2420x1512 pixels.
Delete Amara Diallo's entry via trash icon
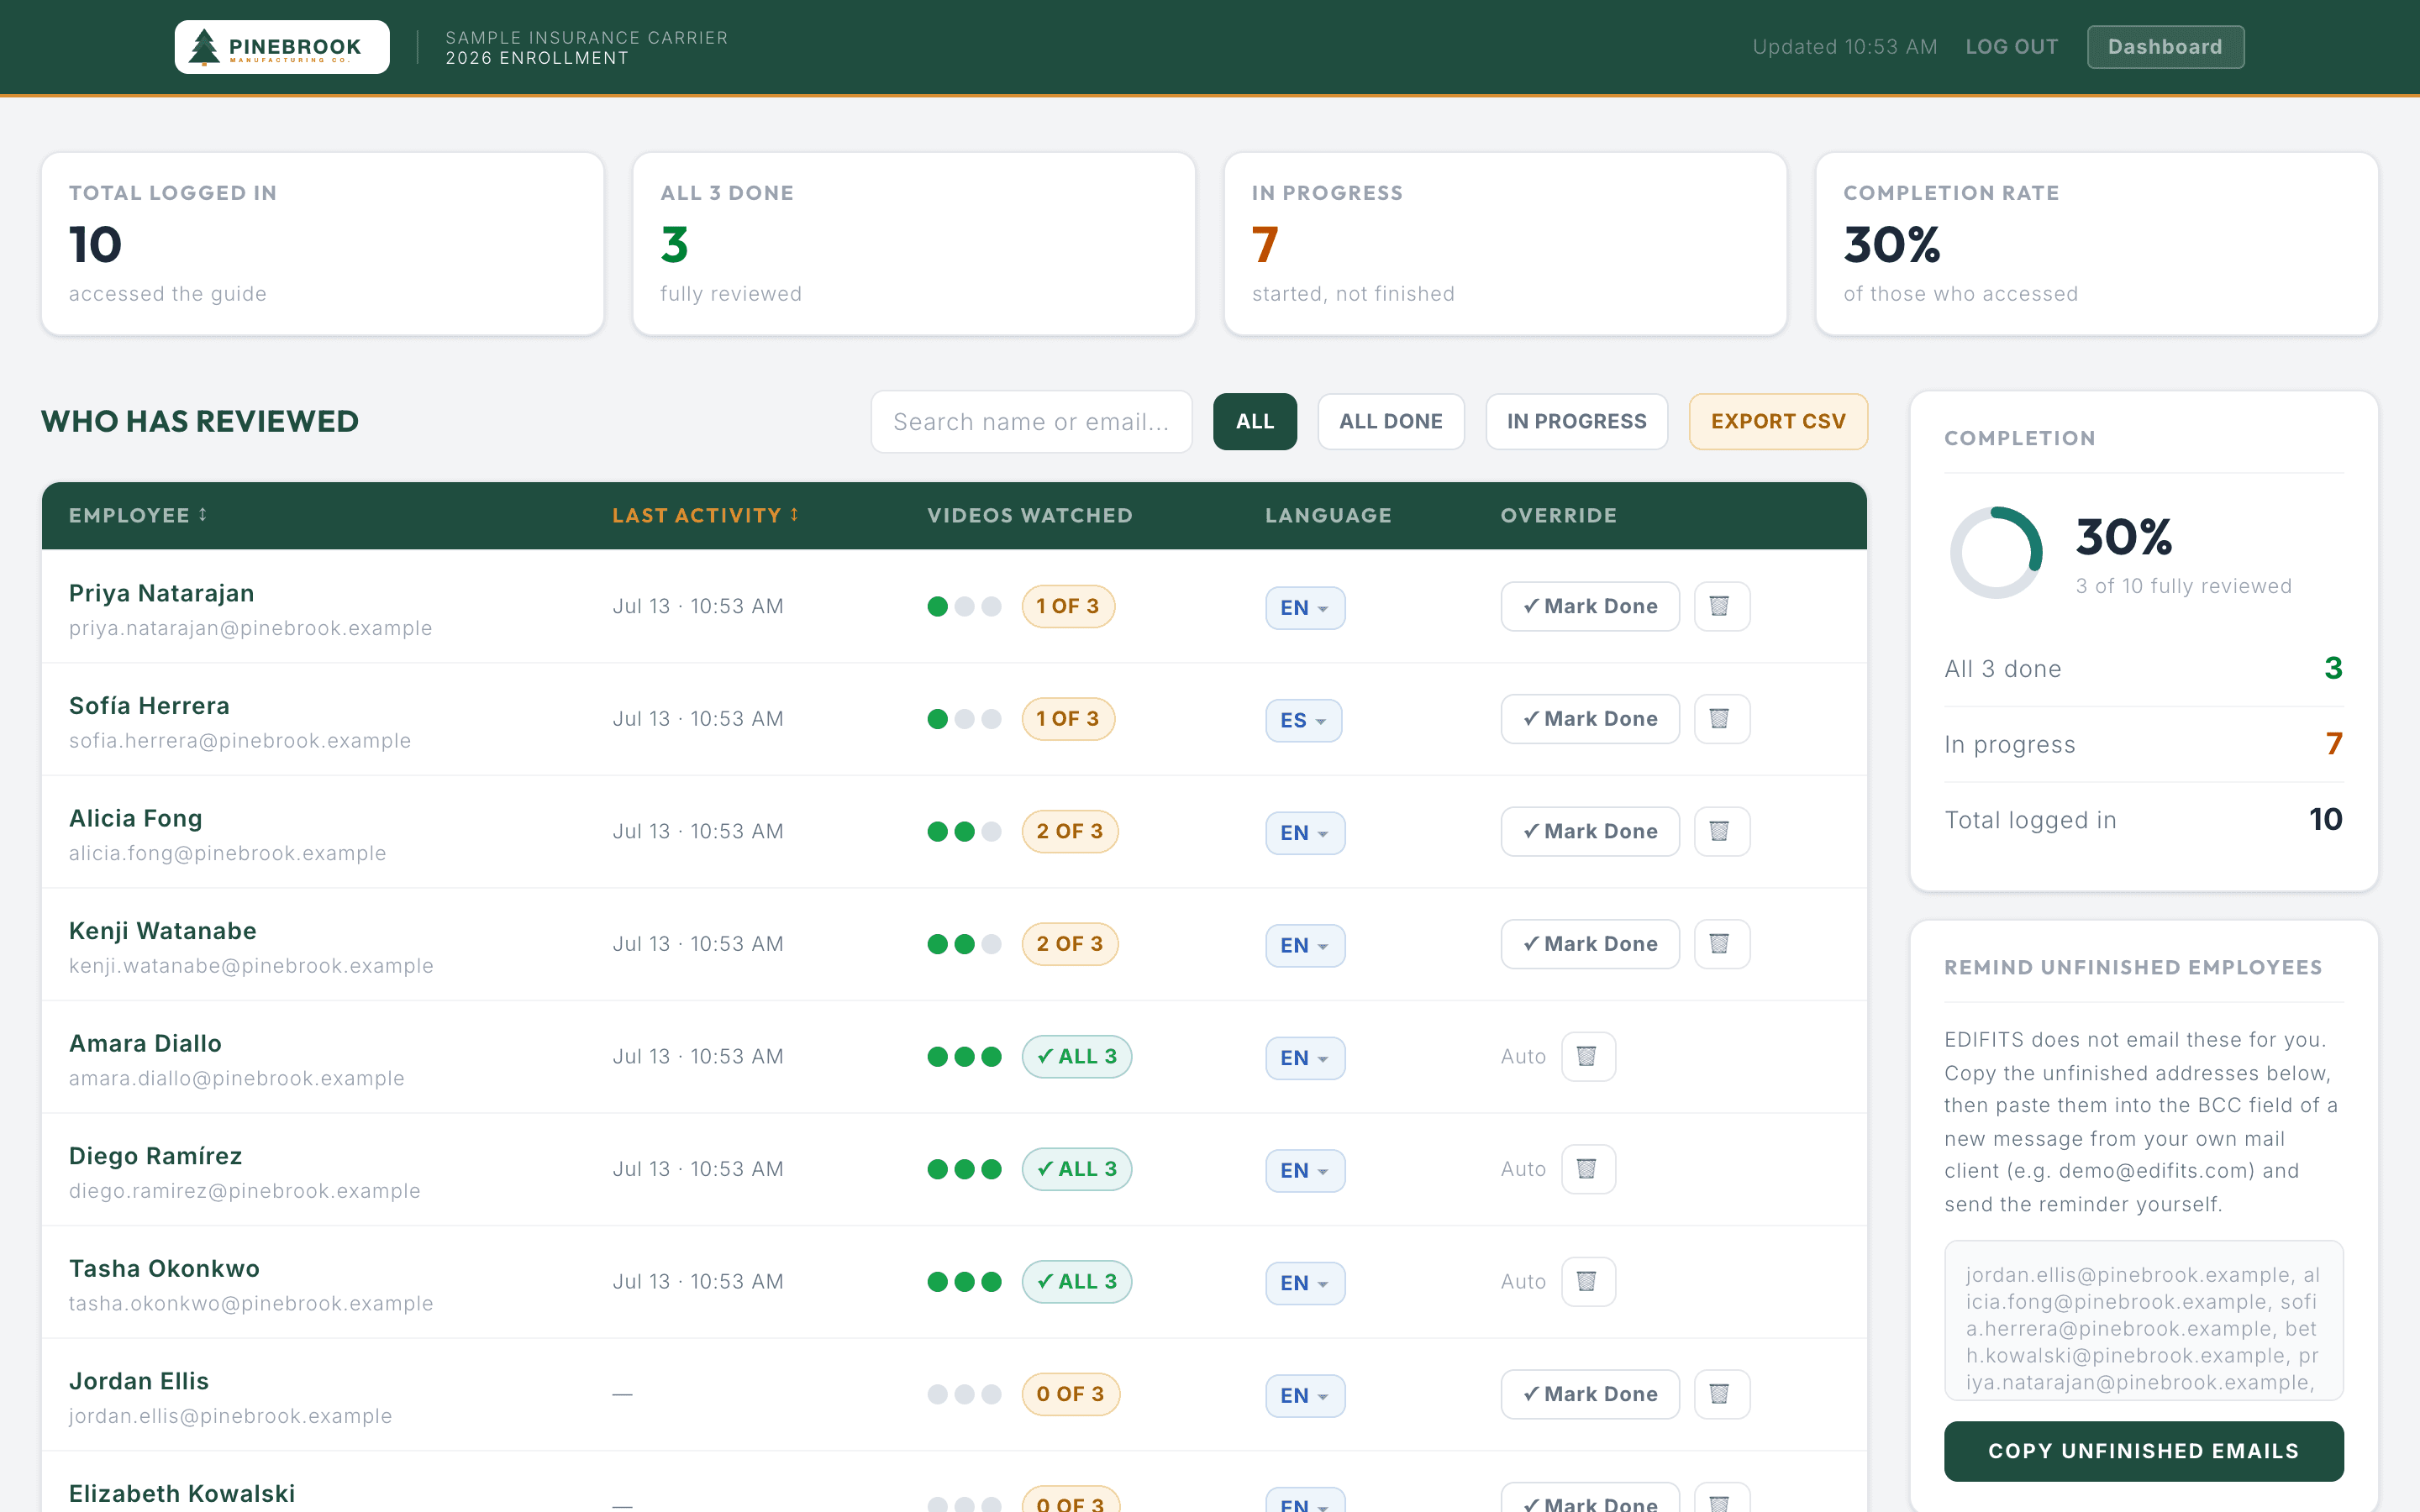[1588, 1056]
